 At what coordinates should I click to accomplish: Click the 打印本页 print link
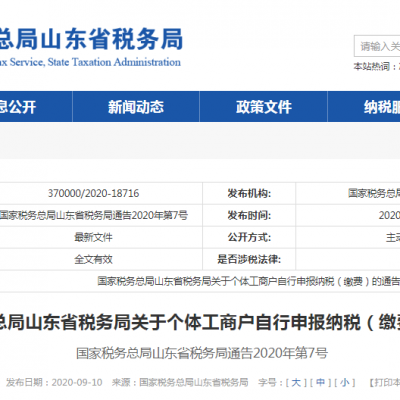tap(384, 382)
